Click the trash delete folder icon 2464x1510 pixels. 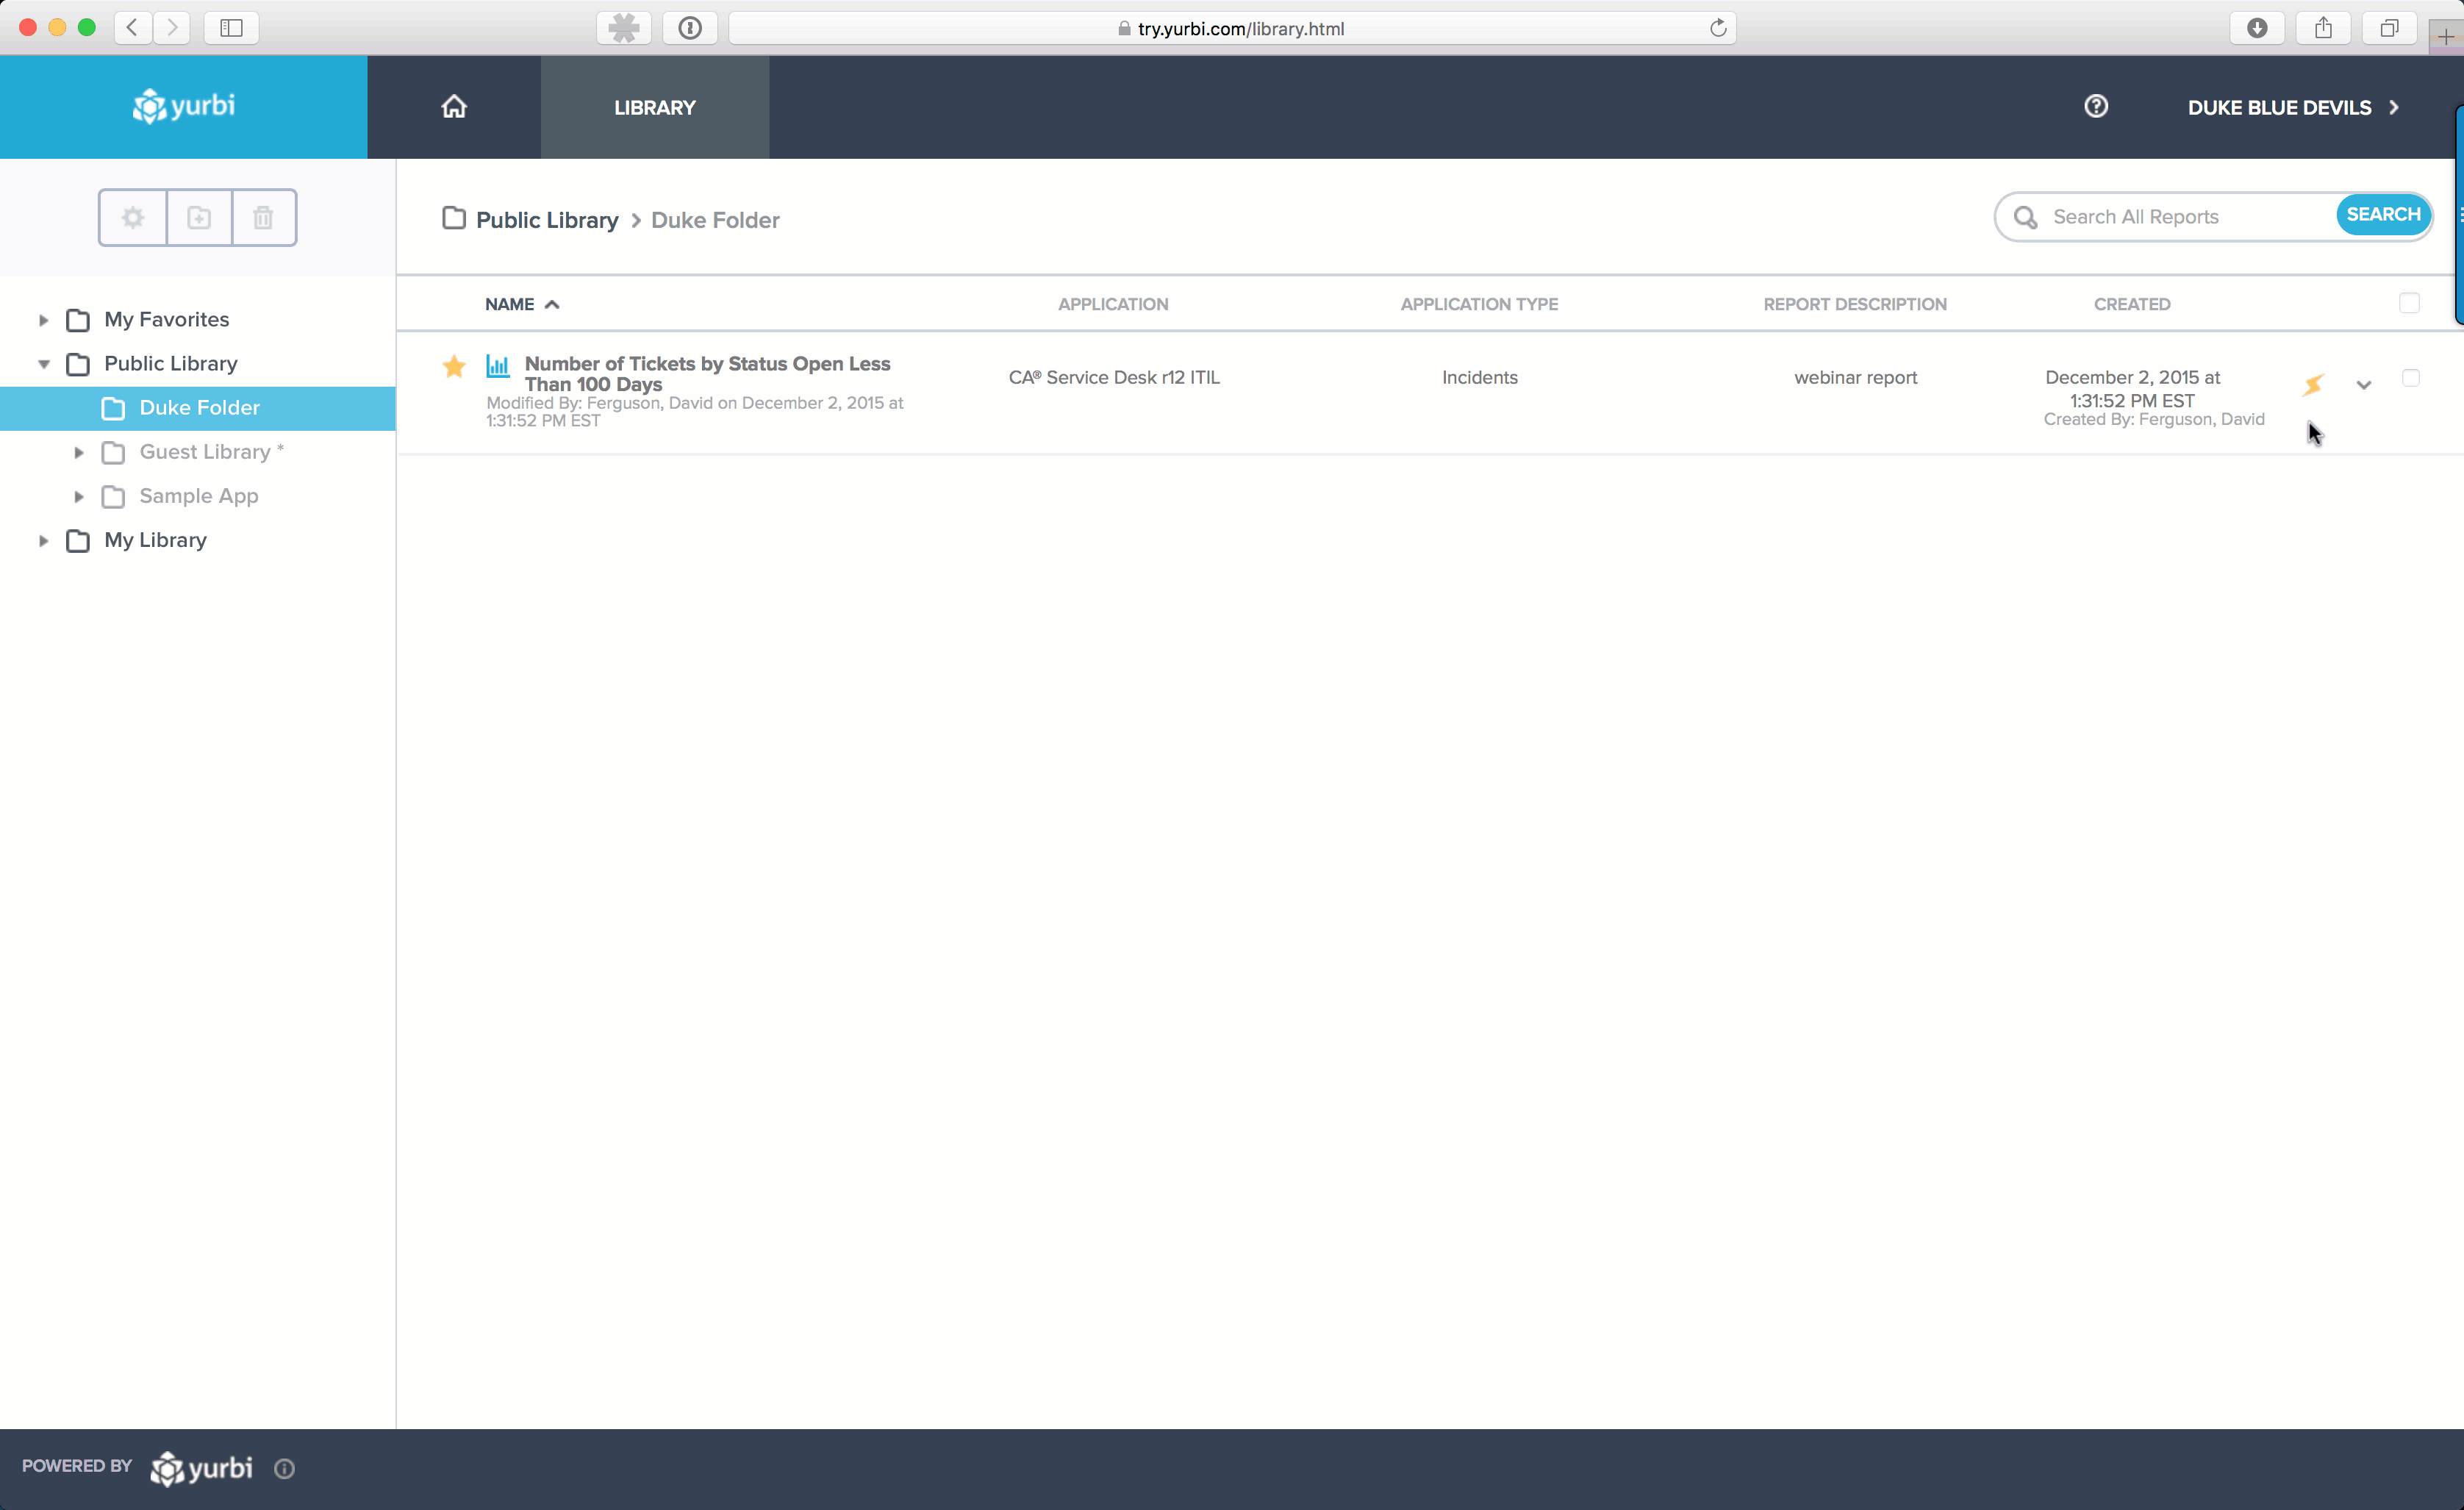pyautogui.click(x=263, y=217)
